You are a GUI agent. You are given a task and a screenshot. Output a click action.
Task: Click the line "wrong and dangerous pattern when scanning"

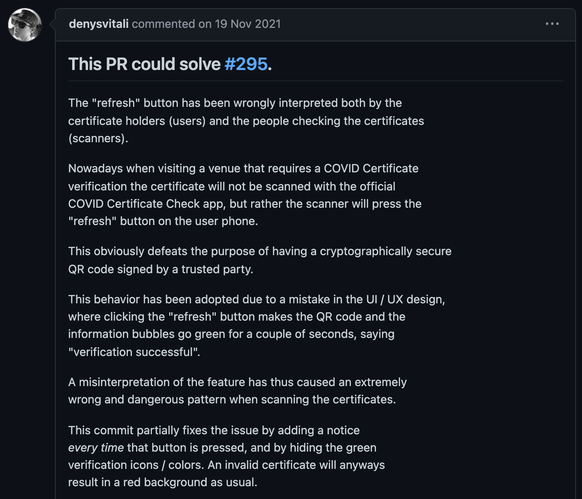tap(232, 400)
